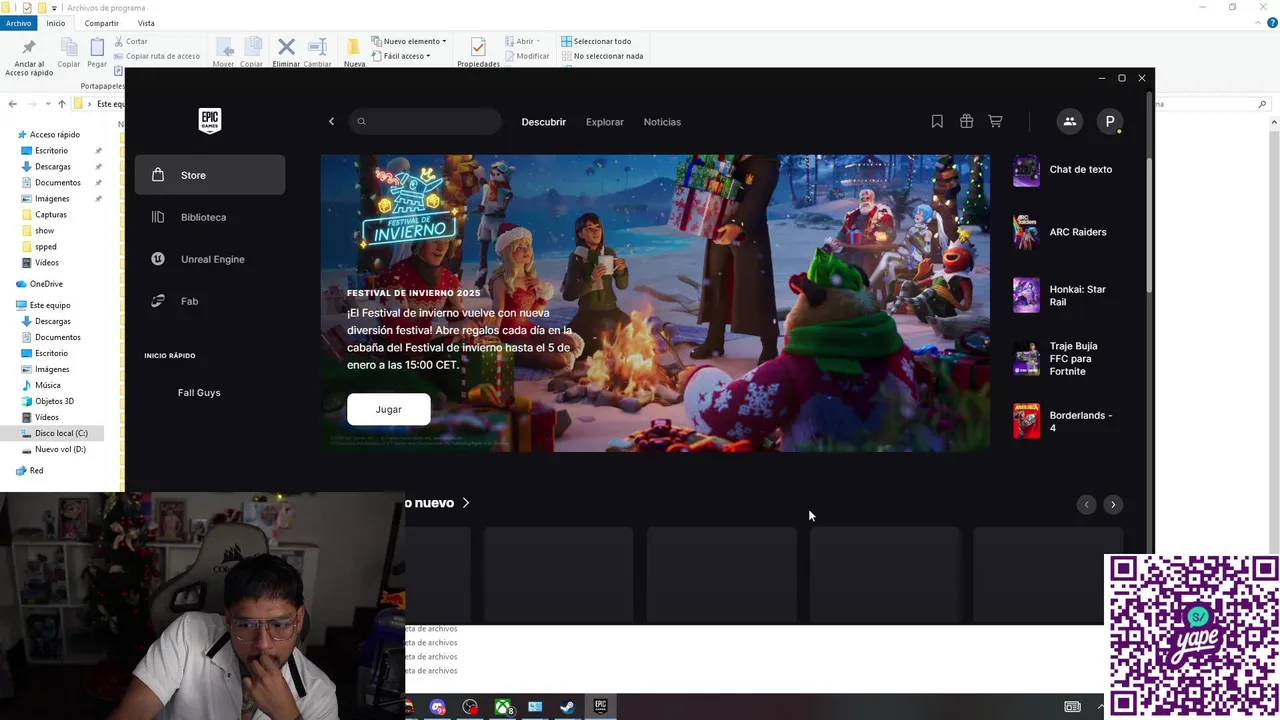Screen dimensions: 1280x720
Task: Launch Fall Guys from quick launch
Action: (x=199, y=393)
